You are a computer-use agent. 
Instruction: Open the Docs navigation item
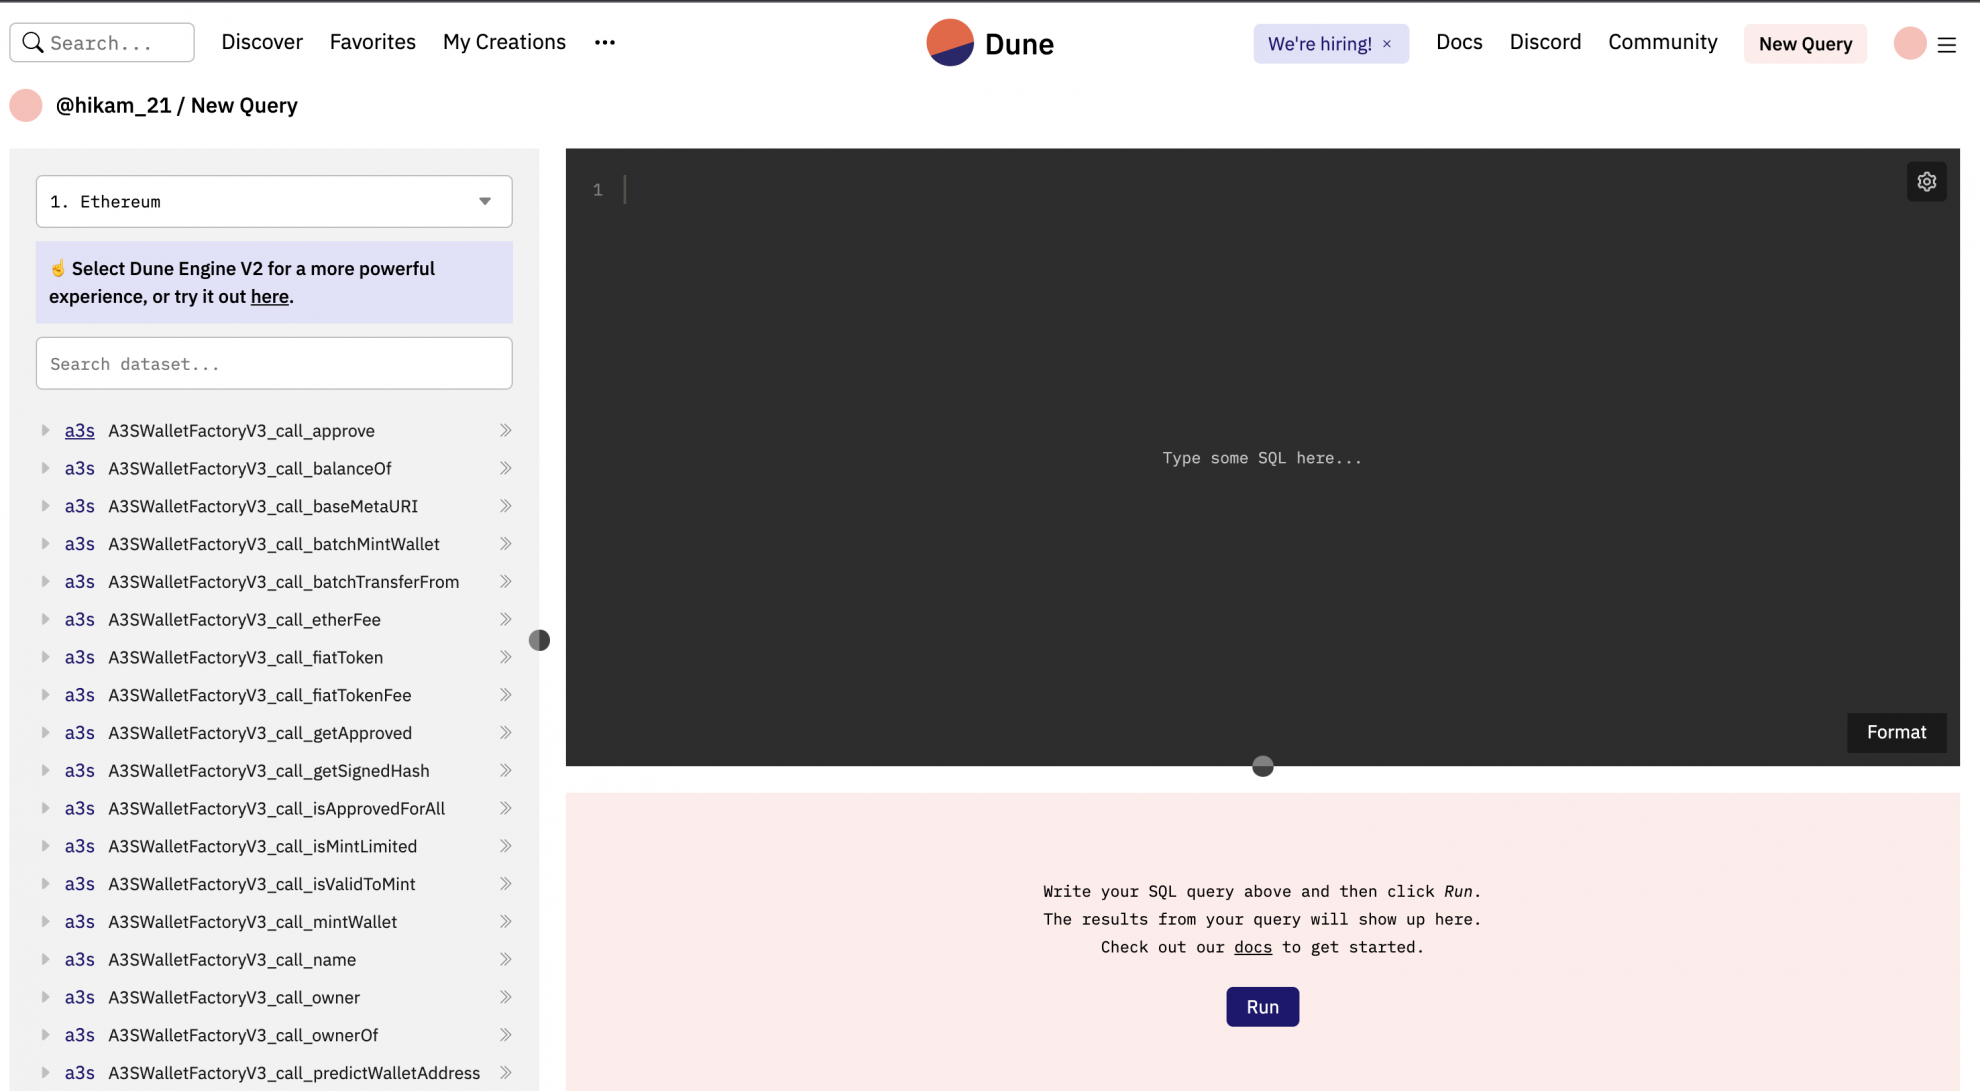(1459, 42)
